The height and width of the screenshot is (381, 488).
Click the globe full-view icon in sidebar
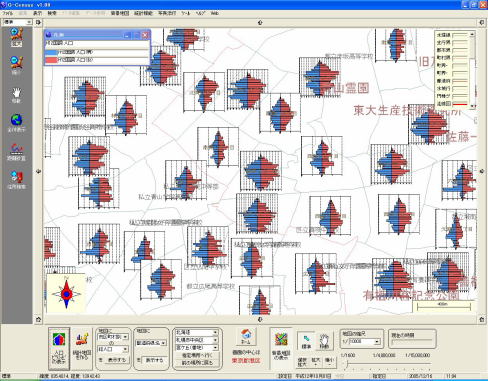[16, 123]
